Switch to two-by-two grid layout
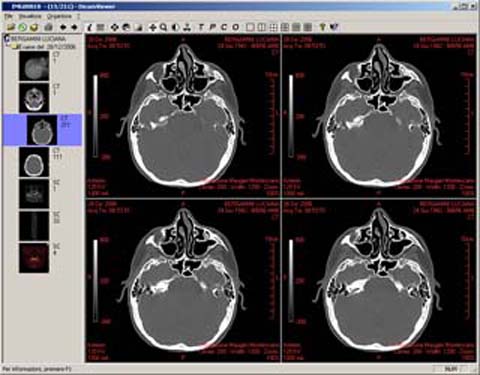The height and width of the screenshot is (375, 480). click(273, 27)
